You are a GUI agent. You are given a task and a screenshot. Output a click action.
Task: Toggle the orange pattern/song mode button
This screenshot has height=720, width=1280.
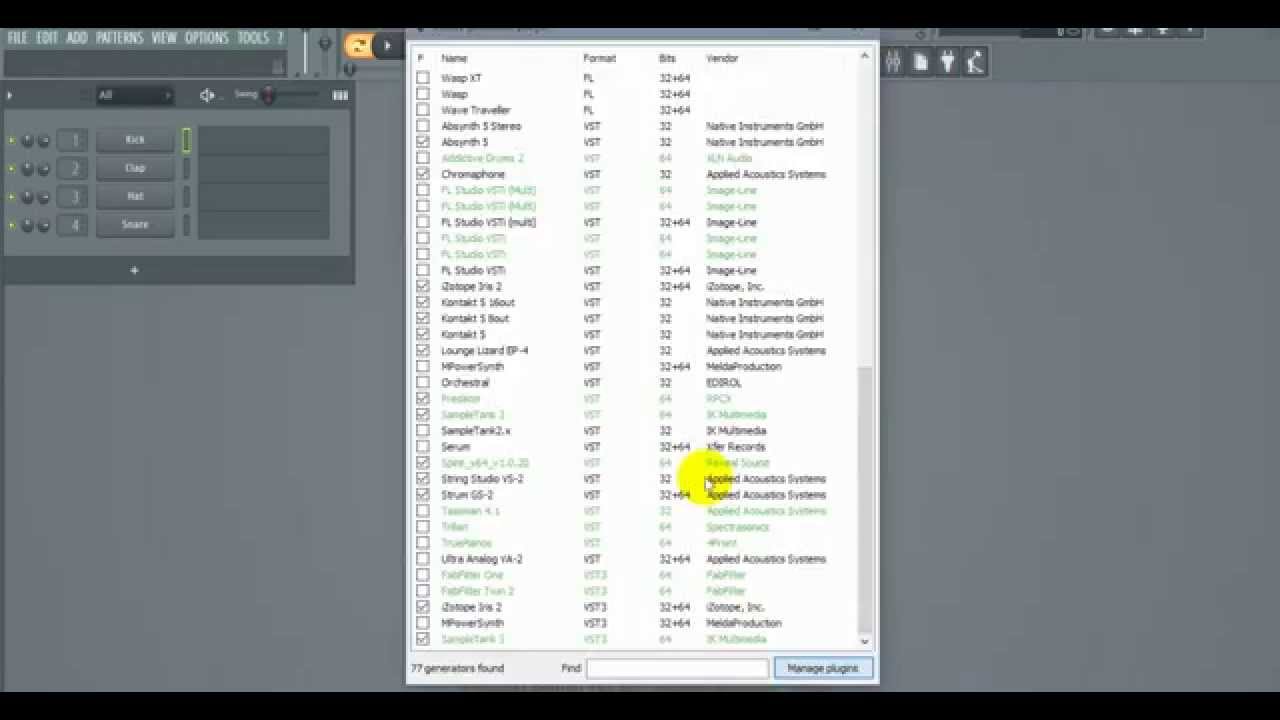pyautogui.click(x=357, y=44)
